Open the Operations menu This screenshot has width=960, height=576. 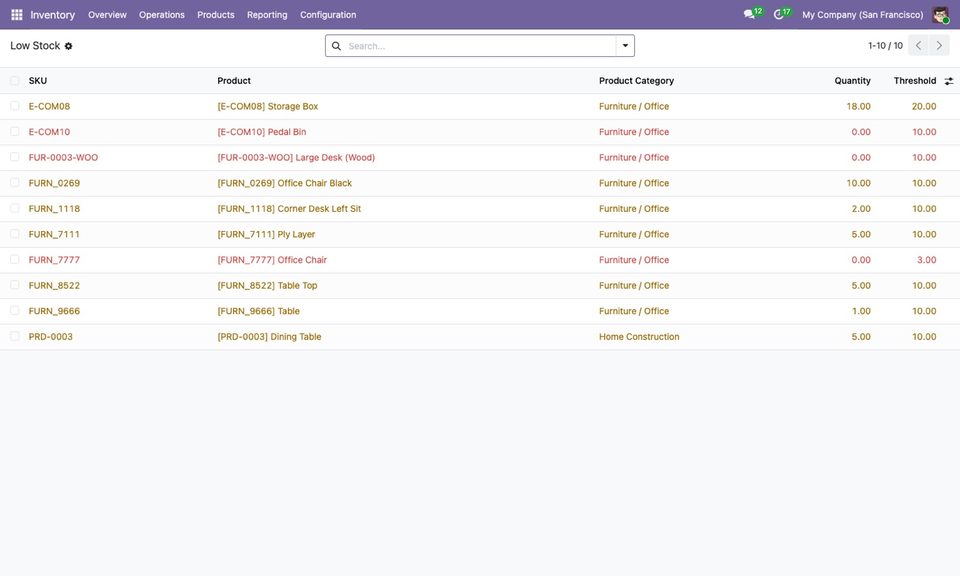[x=162, y=15]
